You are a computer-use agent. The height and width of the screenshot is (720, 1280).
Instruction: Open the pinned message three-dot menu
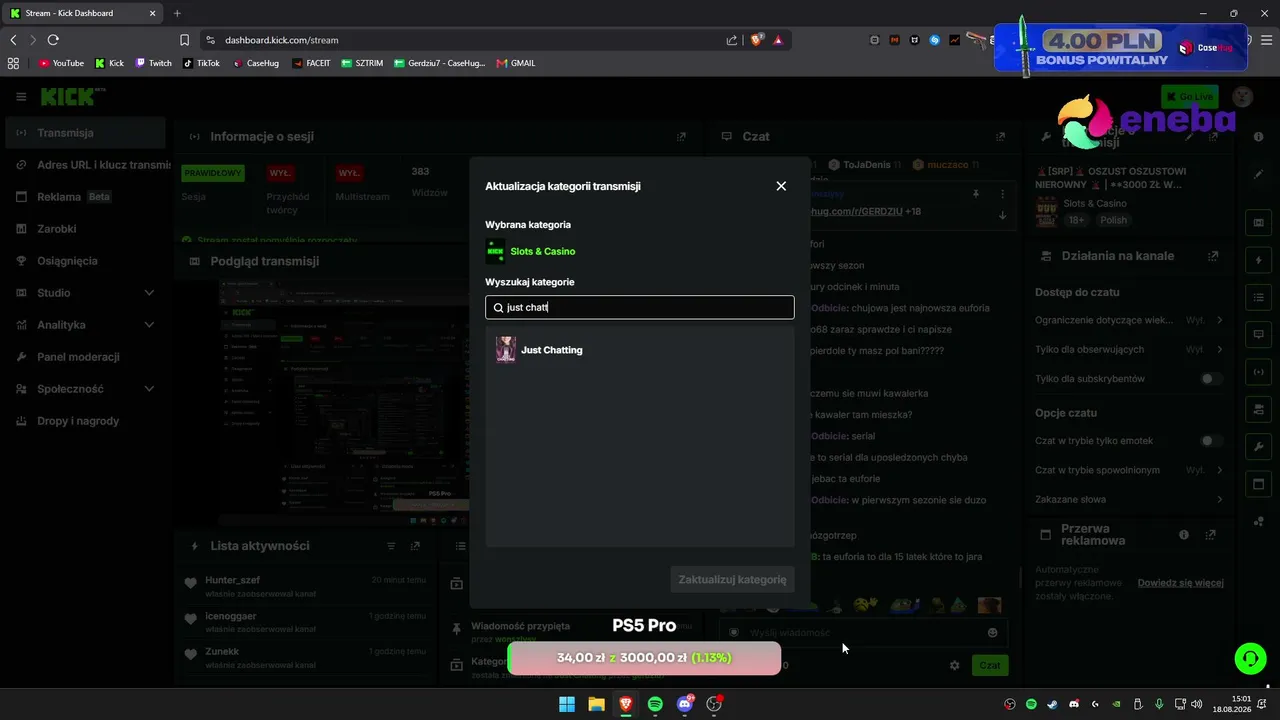point(1002,194)
